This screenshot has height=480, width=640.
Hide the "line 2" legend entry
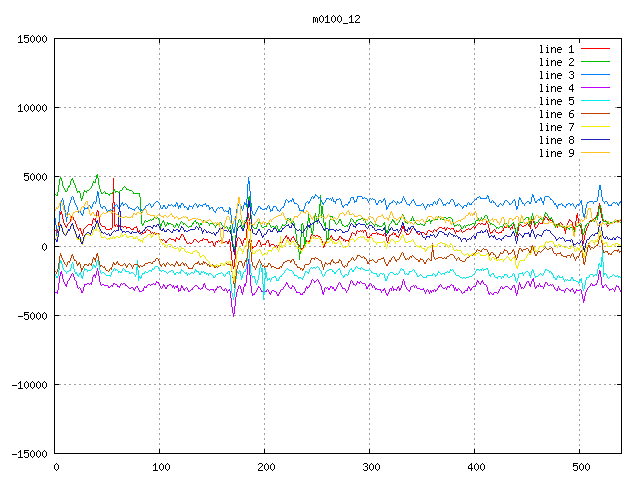coord(556,62)
